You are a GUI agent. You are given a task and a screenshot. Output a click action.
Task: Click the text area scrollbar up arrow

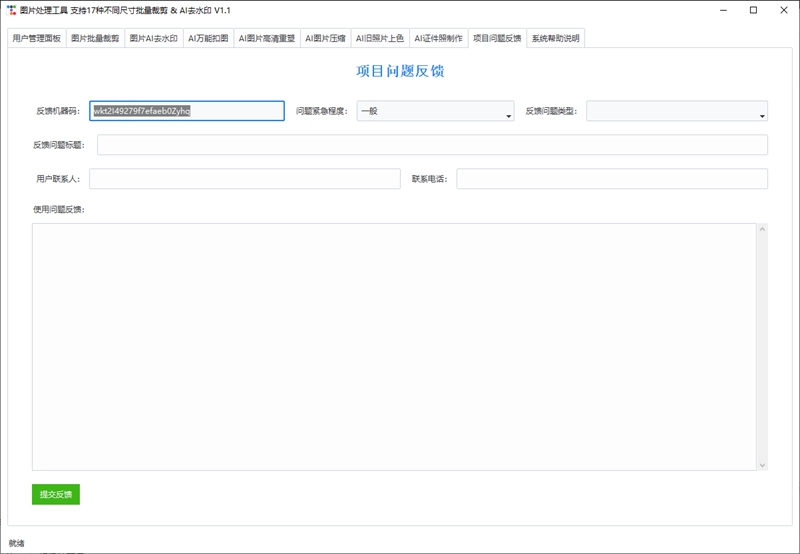click(x=762, y=229)
